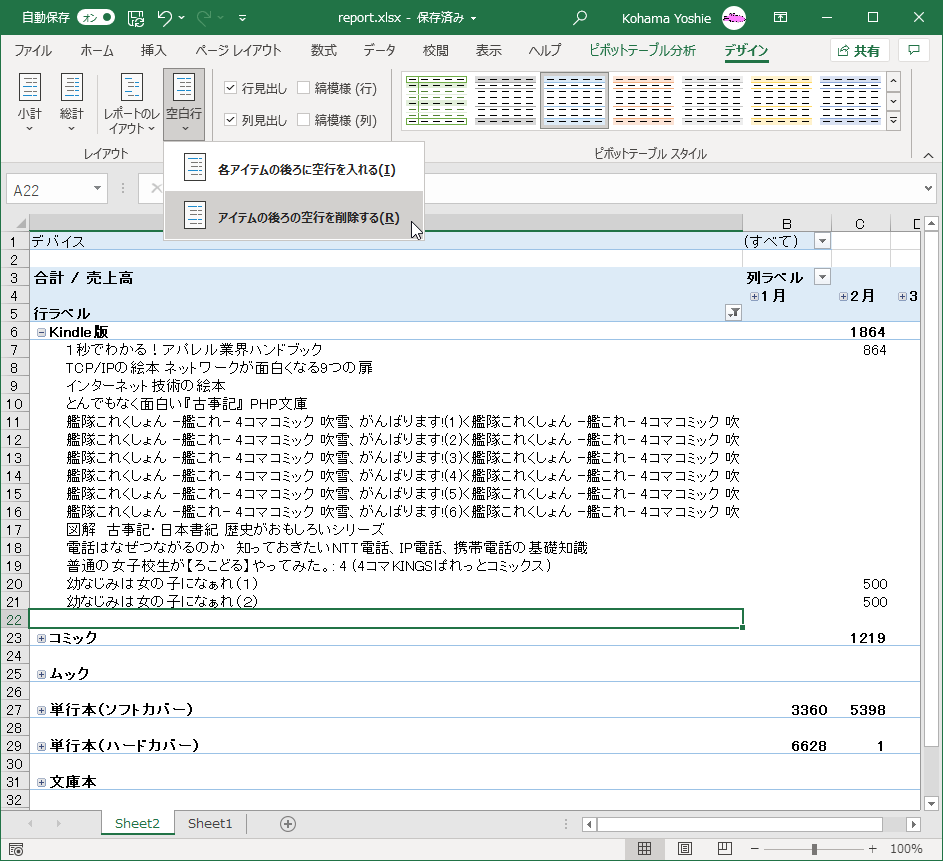Image resolution: width=943 pixels, height=861 pixels.
Task: Expand the 単行本(ソフトカバー) group
Action: pyautogui.click(x=41, y=711)
